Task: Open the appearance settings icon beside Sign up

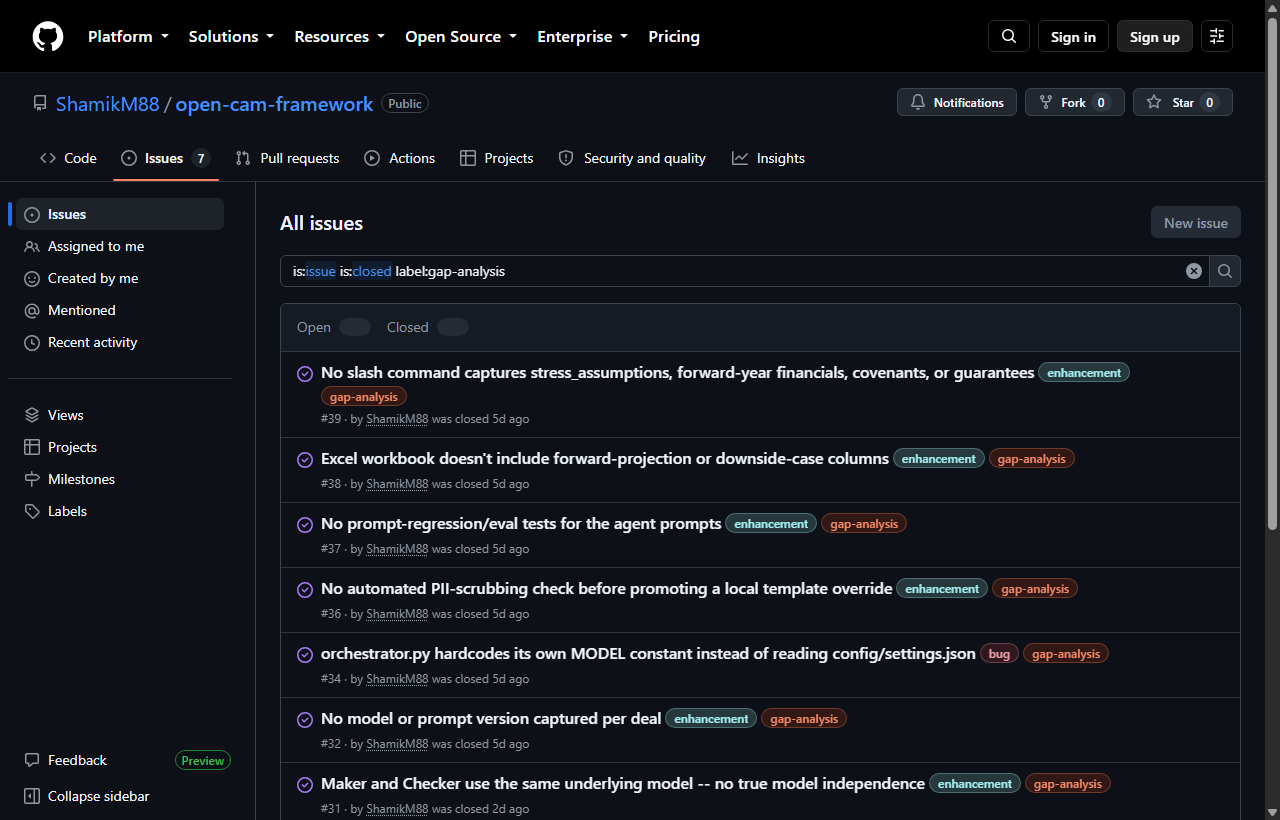Action: [1217, 37]
